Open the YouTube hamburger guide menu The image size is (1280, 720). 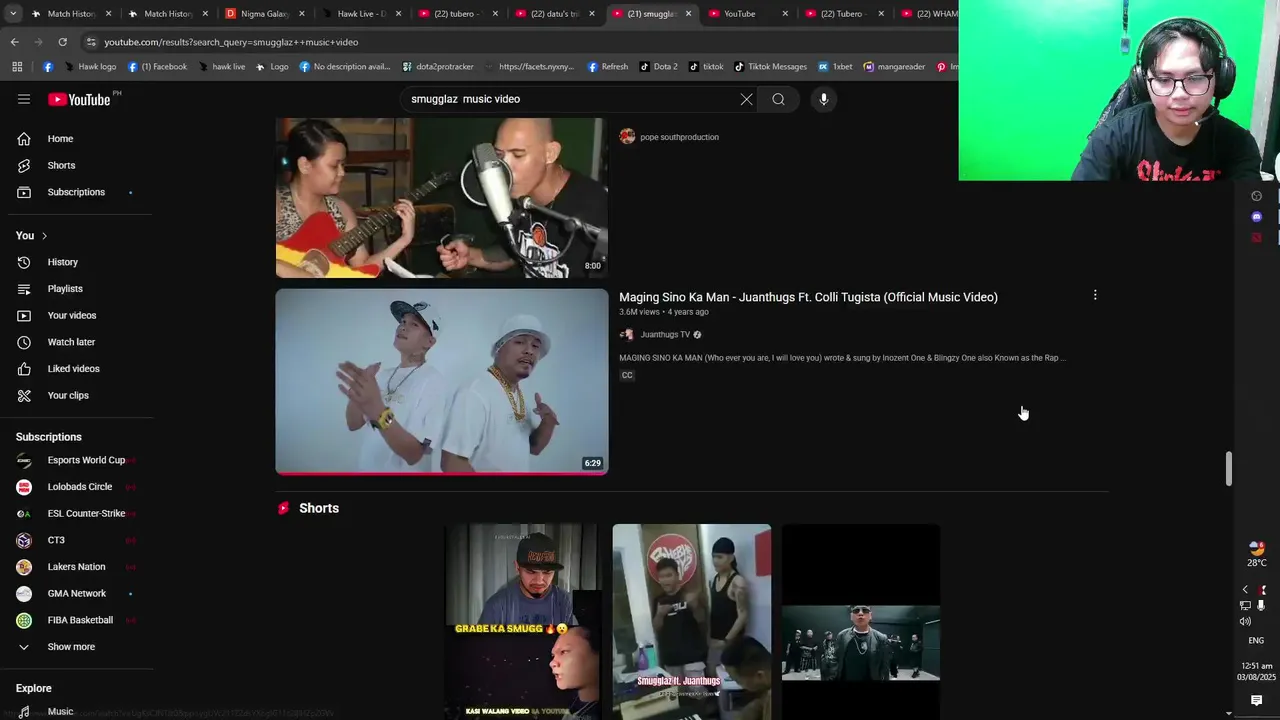pos(24,99)
